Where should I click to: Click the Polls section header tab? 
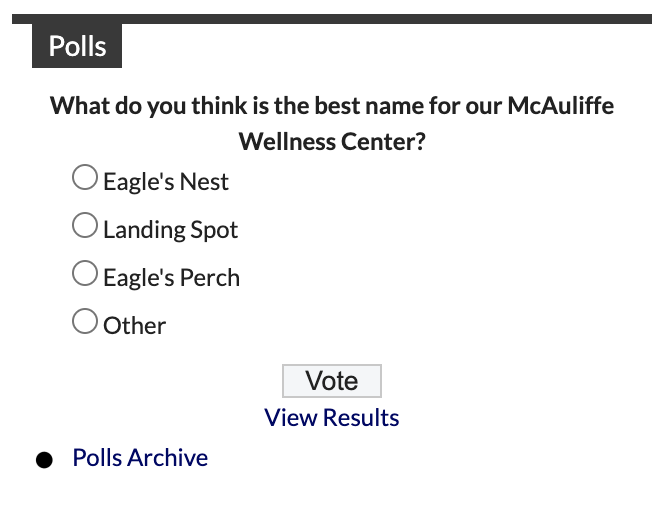pyautogui.click(x=77, y=46)
